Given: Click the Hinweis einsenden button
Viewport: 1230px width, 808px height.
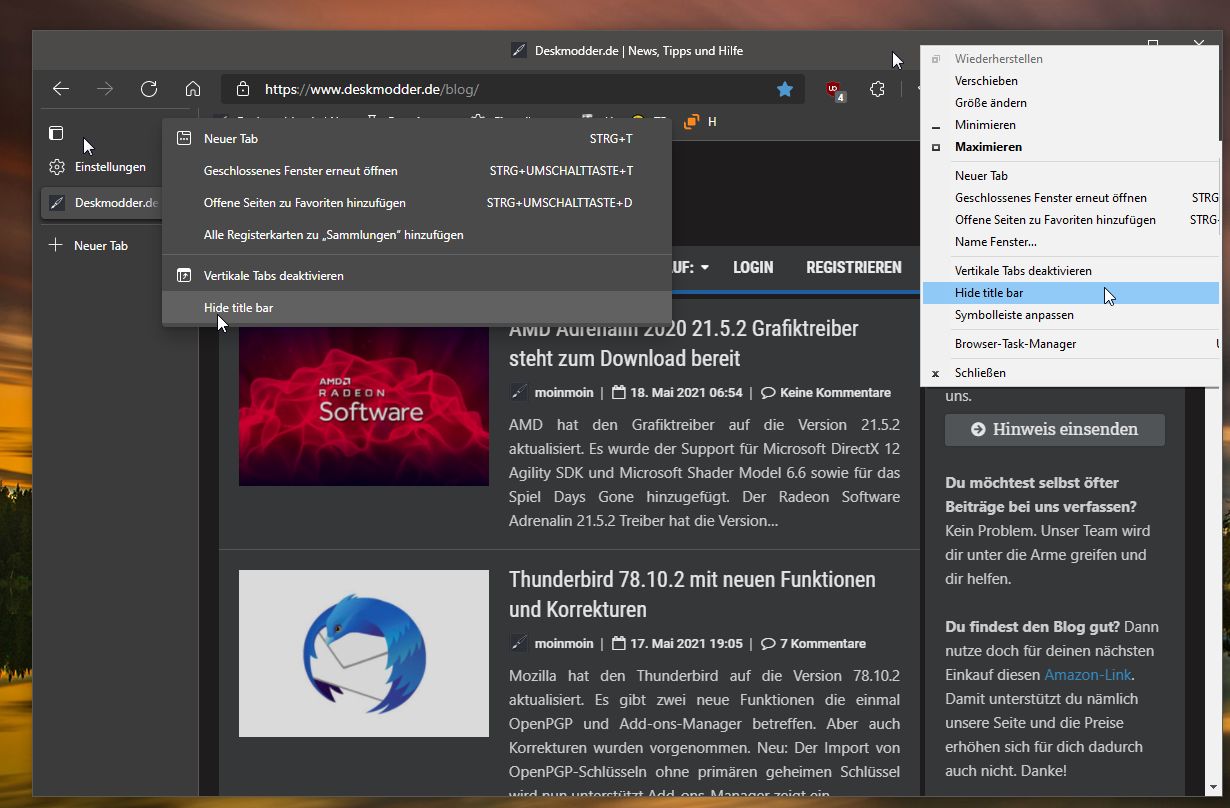Looking at the screenshot, I should pyautogui.click(x=1055, y=430).
